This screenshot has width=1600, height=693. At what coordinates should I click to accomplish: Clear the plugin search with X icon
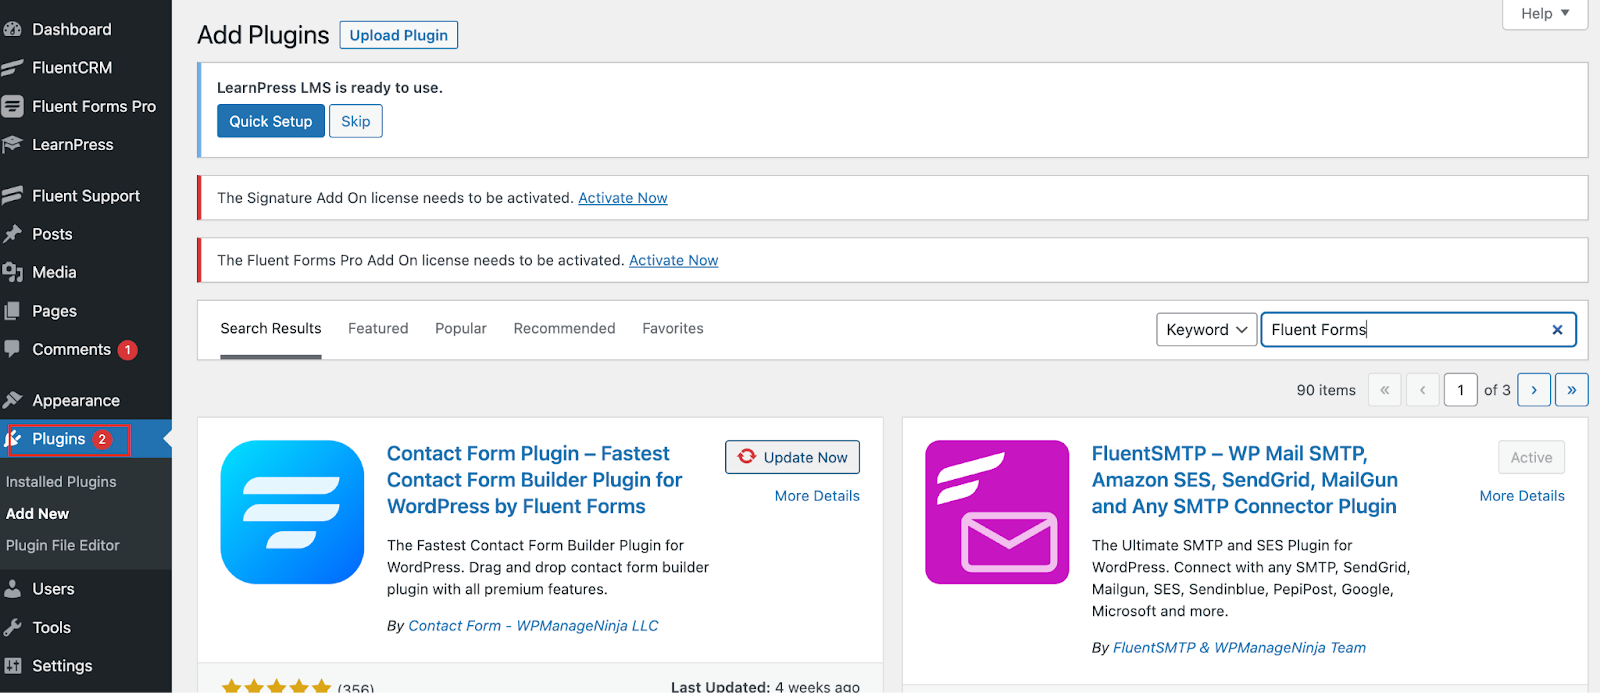(x=1557, y=330)
